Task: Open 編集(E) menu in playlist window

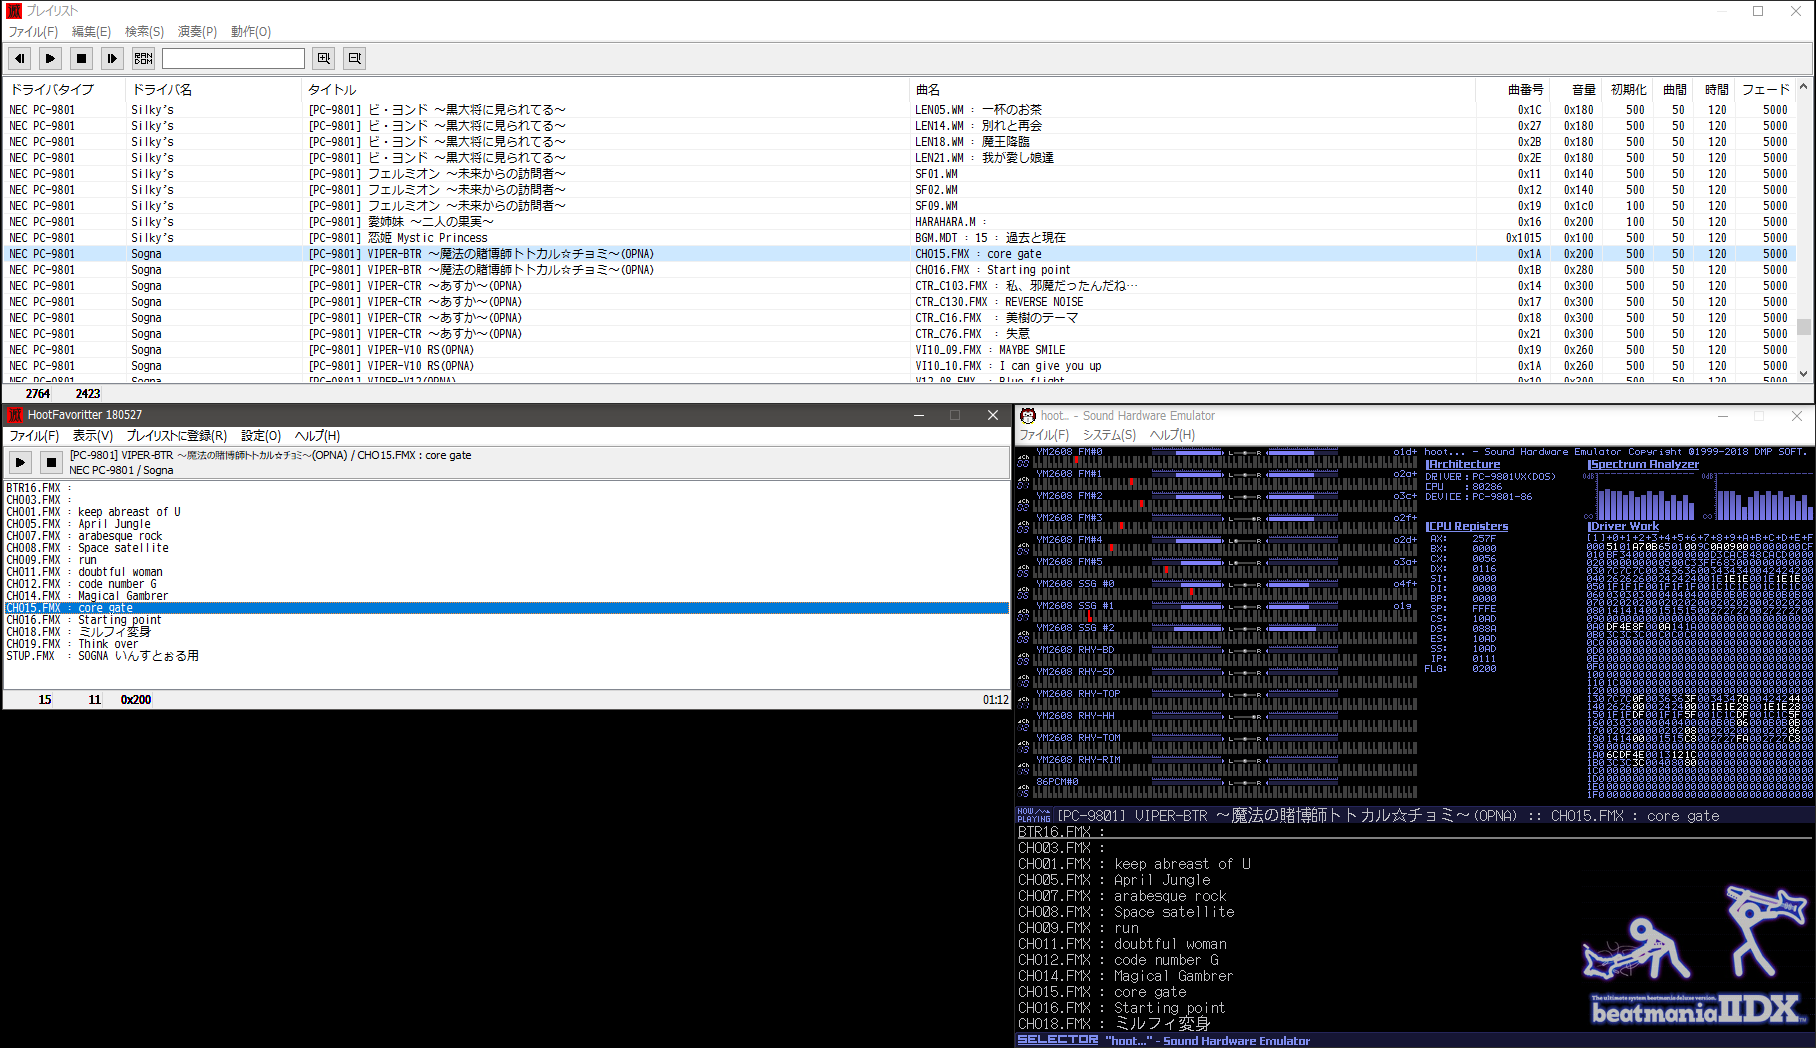Action: point(91,32)
